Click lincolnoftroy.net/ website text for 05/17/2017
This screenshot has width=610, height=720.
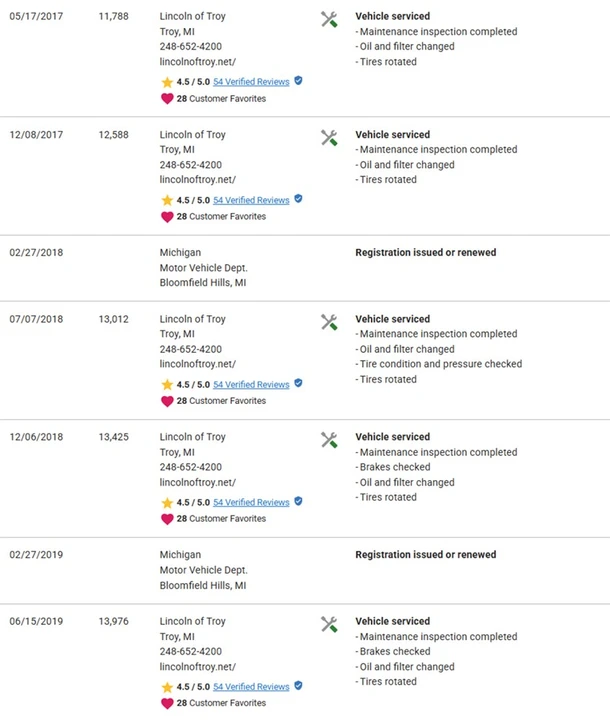(198, 62)
